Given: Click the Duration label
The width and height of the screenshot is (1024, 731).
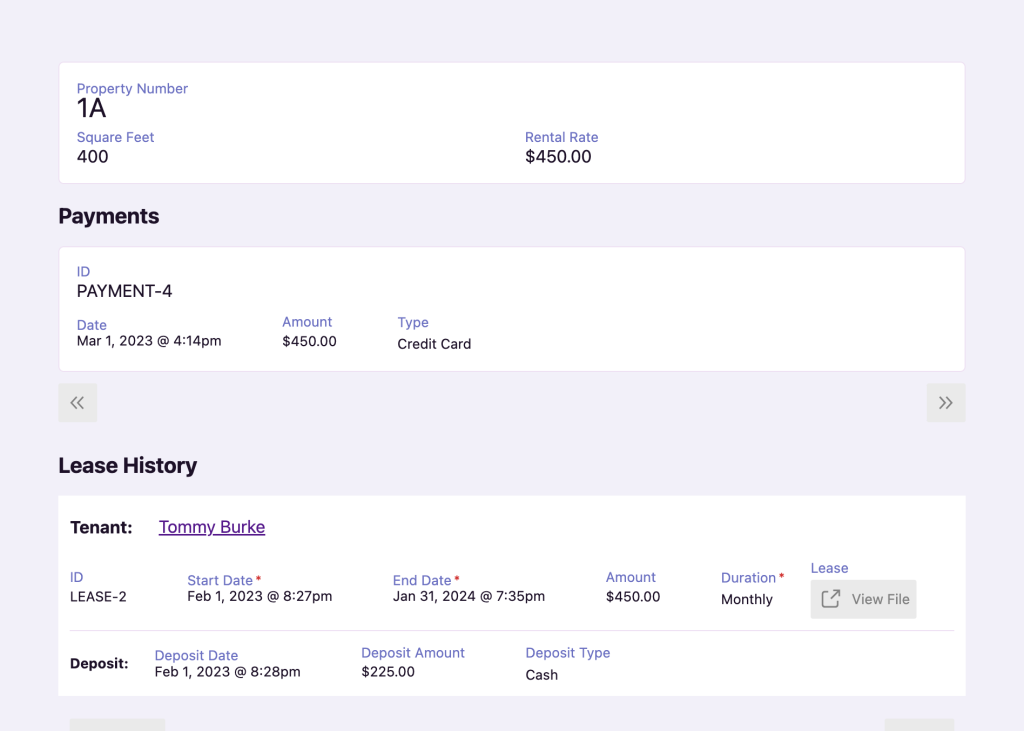Looking at the screenshot, I should point(748,577).
